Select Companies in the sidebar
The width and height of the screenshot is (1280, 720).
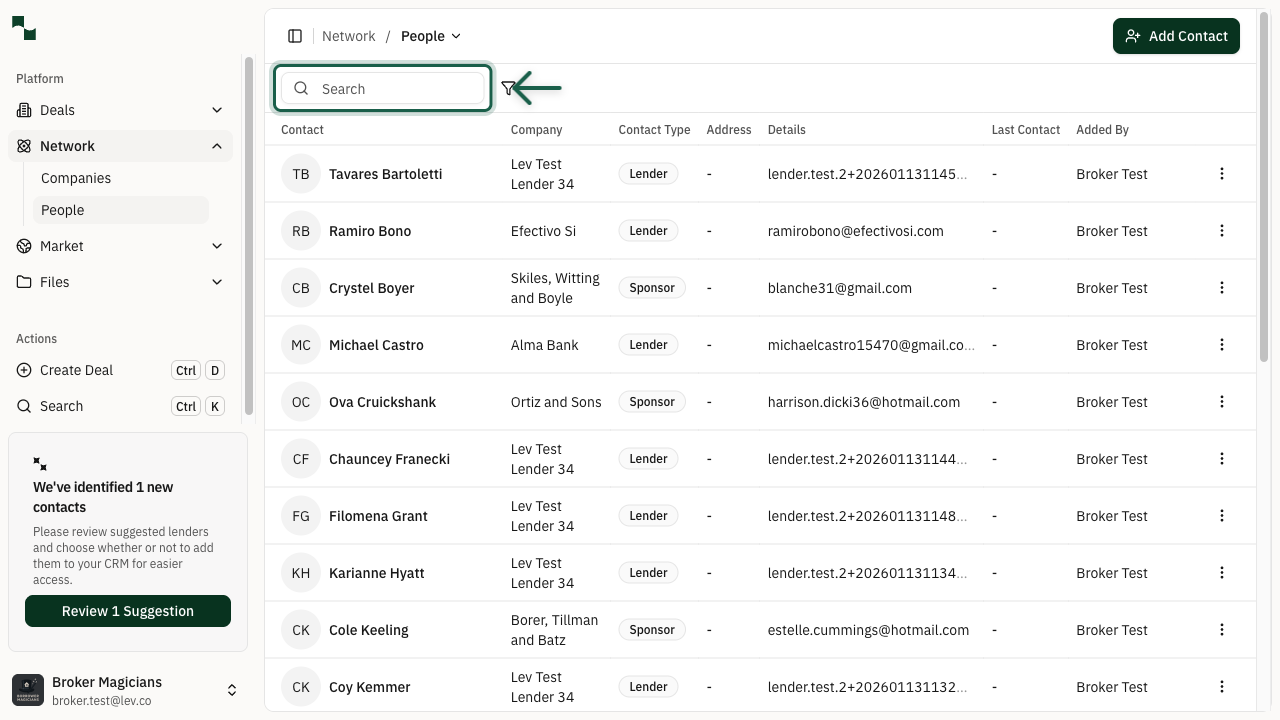pyautogui.click(x=76, y=178)
